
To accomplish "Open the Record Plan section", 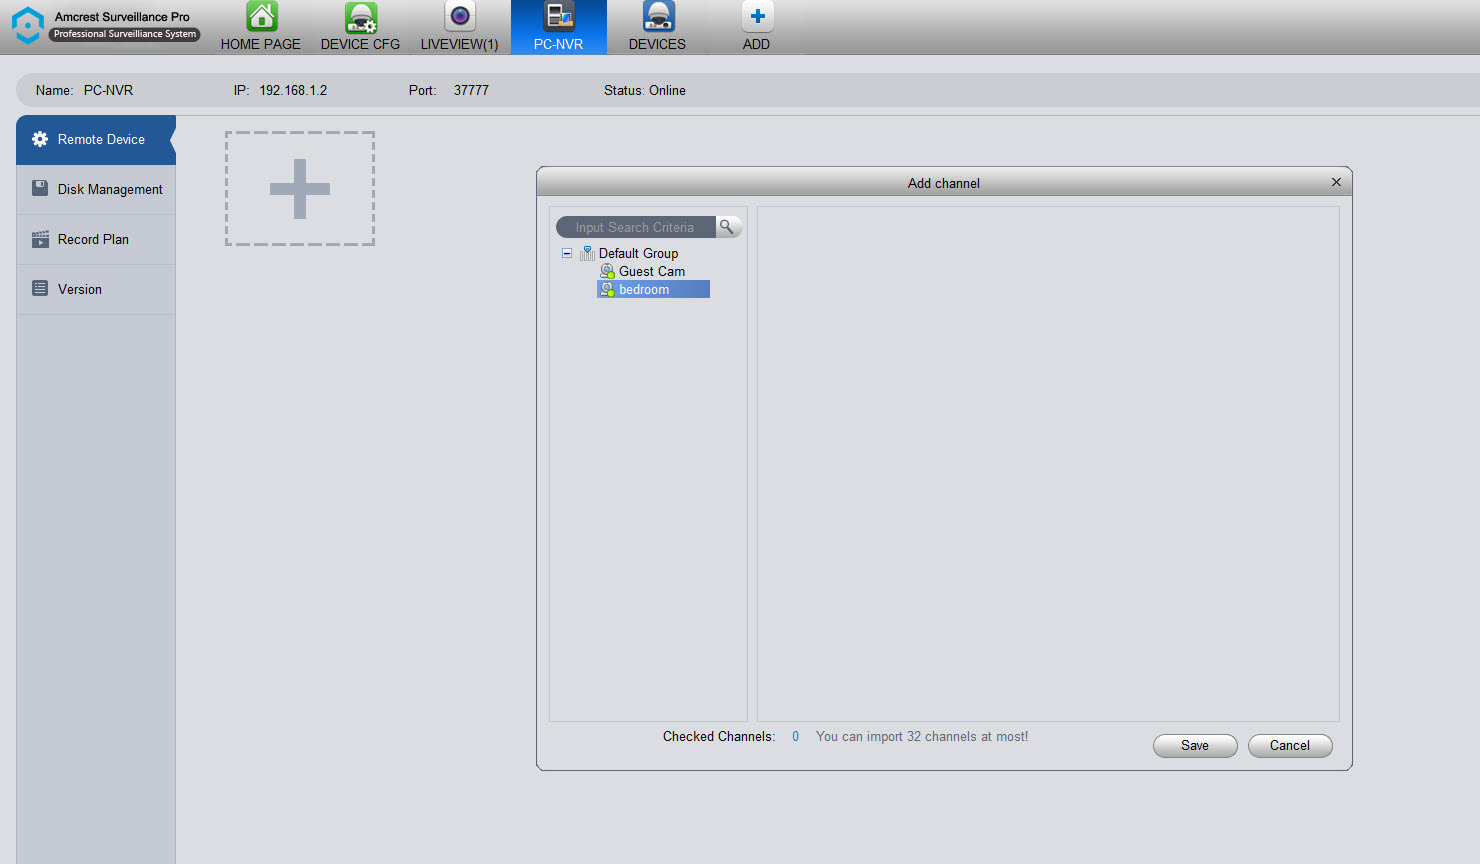I will pyautogui.click(x=96, y=240).
